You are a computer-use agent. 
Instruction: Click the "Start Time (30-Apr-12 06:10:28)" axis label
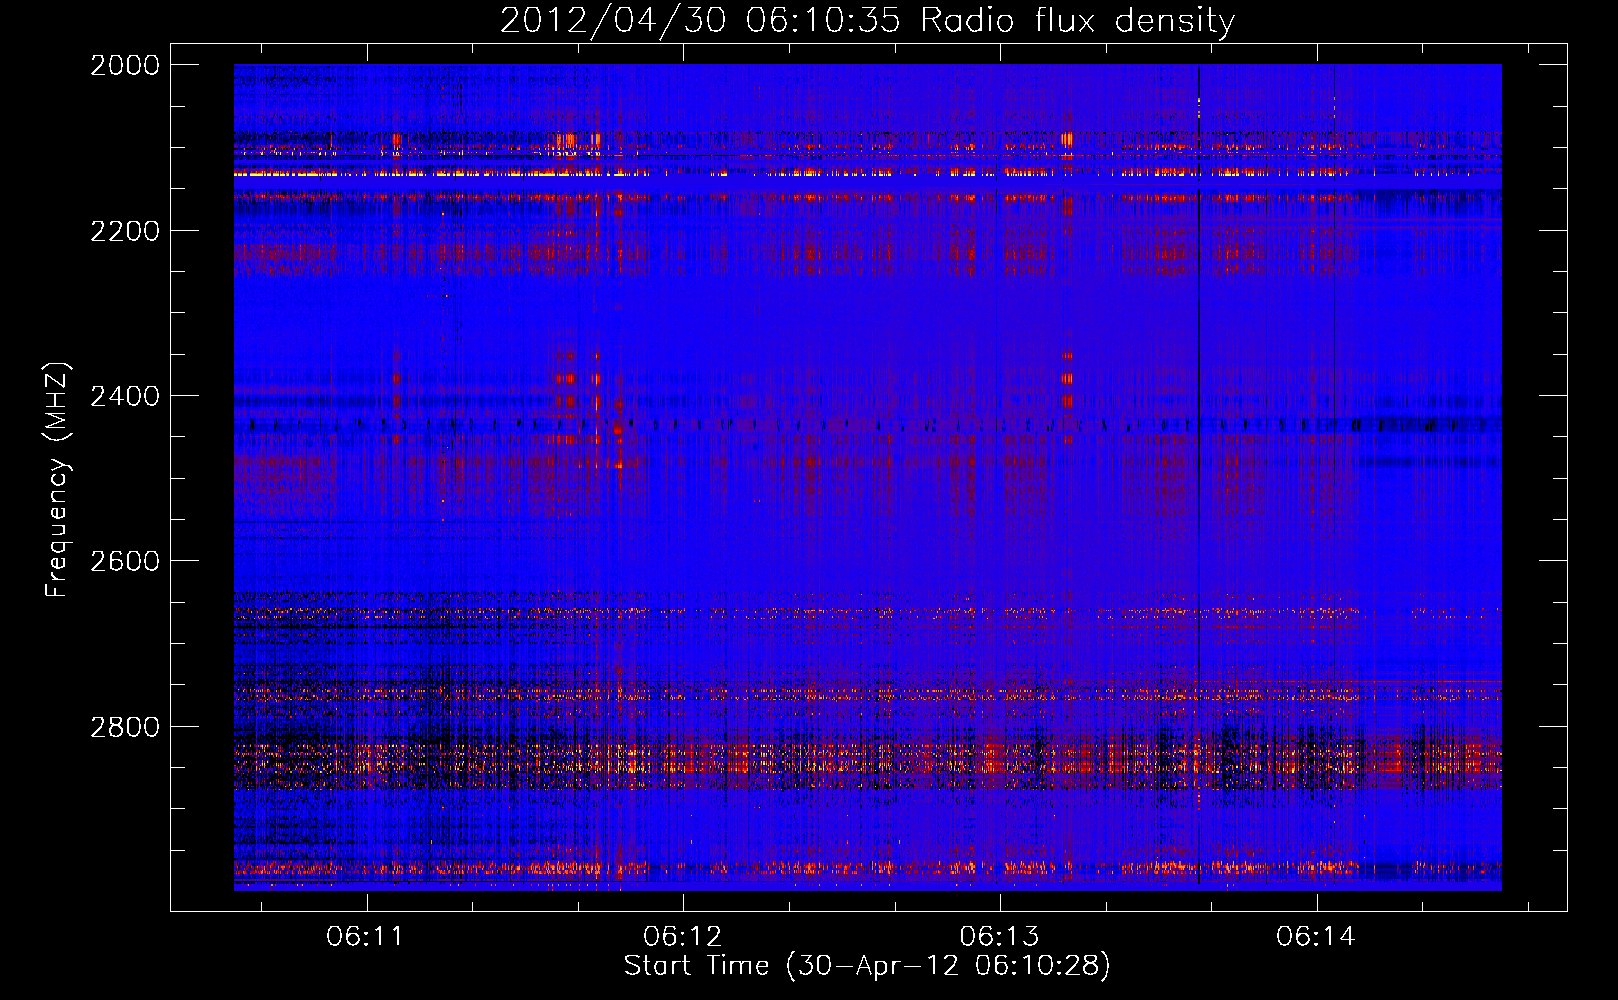(867, 966)
